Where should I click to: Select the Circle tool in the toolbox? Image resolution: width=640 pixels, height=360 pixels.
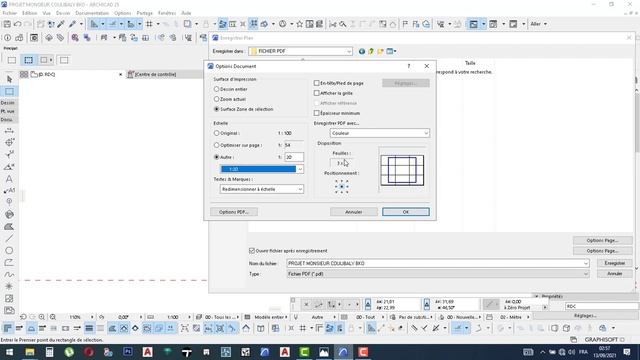coord(9,250)
